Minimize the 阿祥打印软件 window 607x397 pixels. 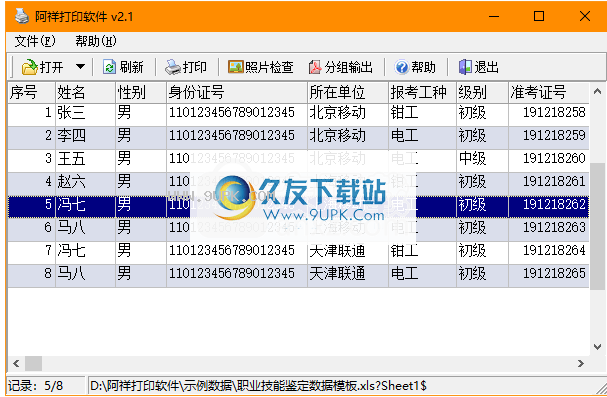pyautogui.click(x=494, y=17)
